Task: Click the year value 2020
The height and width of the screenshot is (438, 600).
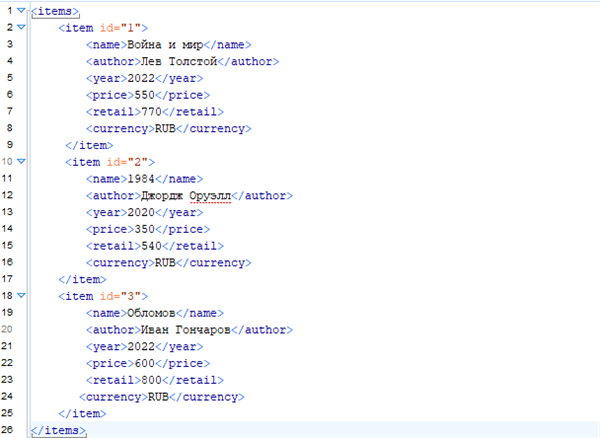Action: coord(142,212)
